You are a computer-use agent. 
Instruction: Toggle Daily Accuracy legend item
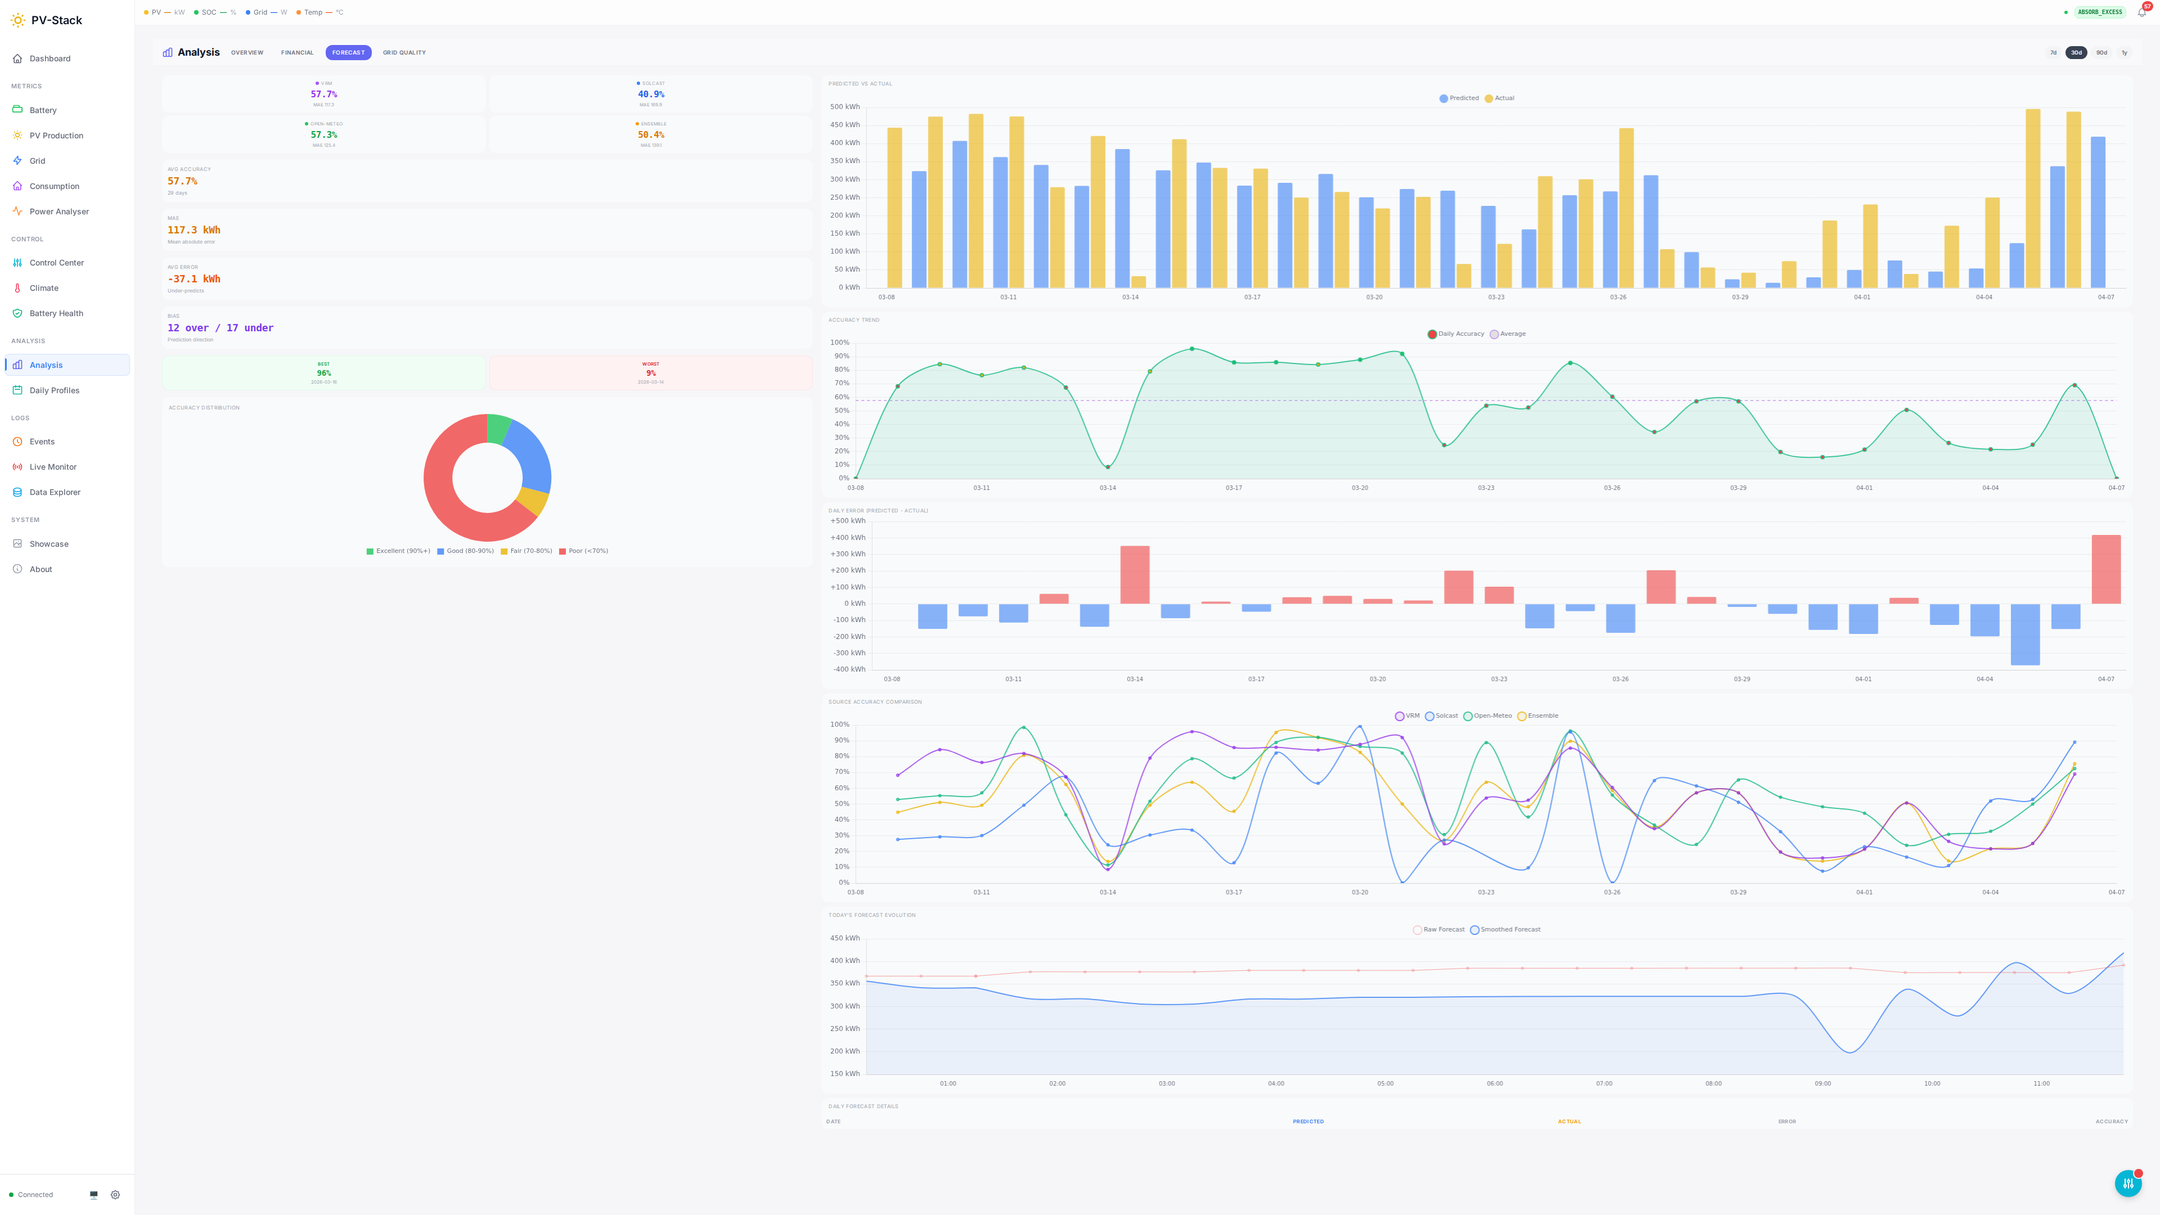(1455, 334)
